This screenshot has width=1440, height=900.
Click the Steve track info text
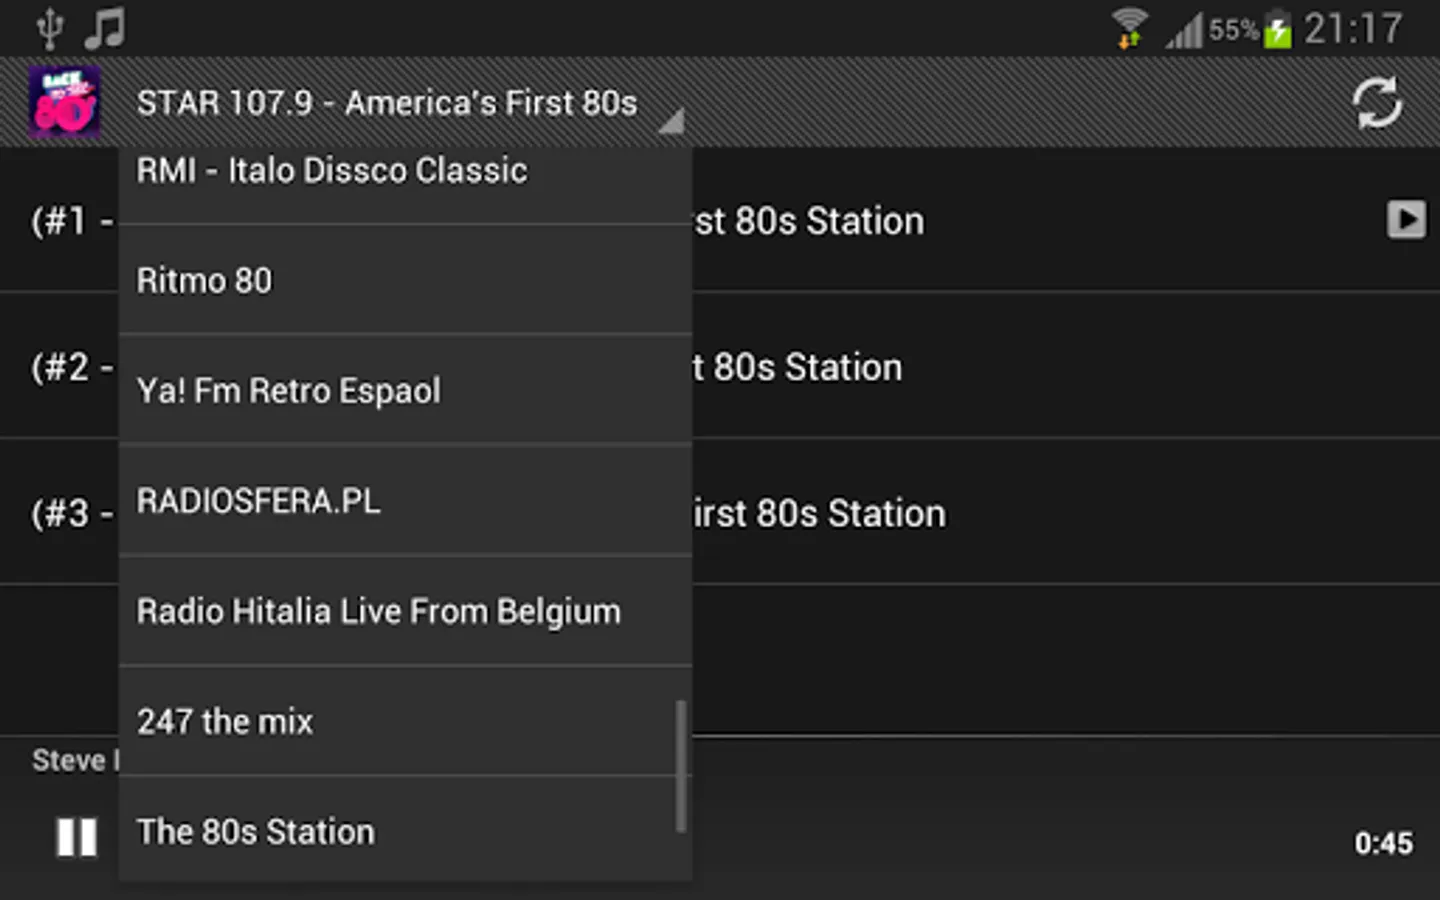pyautogui.click(x=75, y=760)
